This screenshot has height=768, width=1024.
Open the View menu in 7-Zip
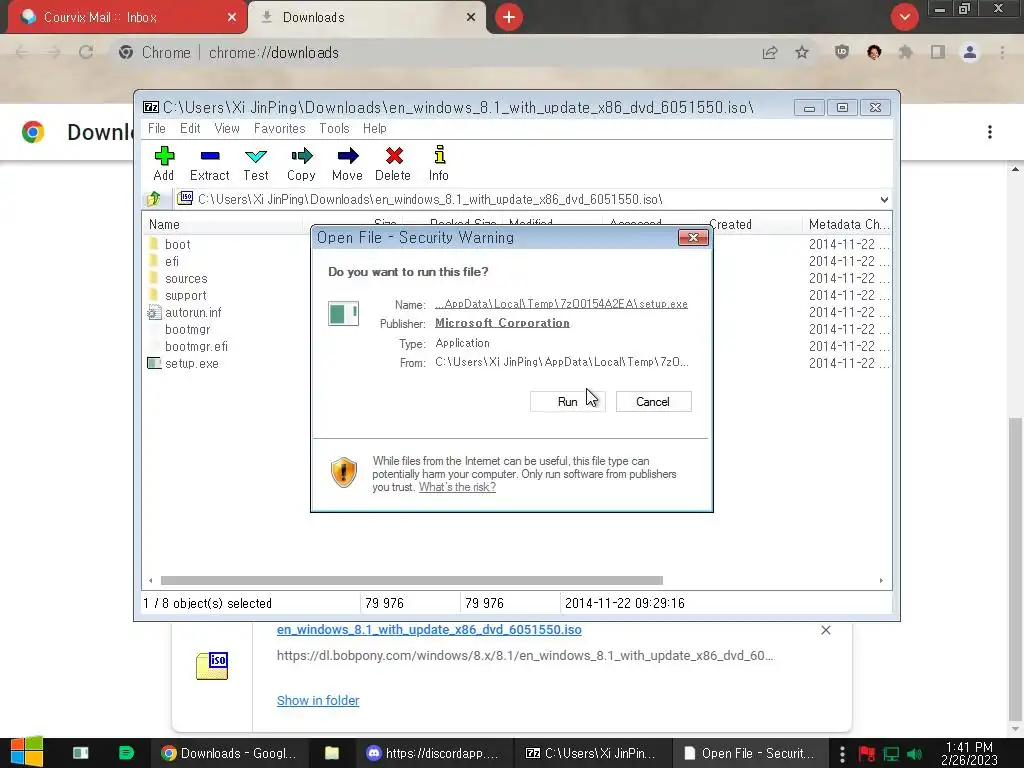coord(227,128)
